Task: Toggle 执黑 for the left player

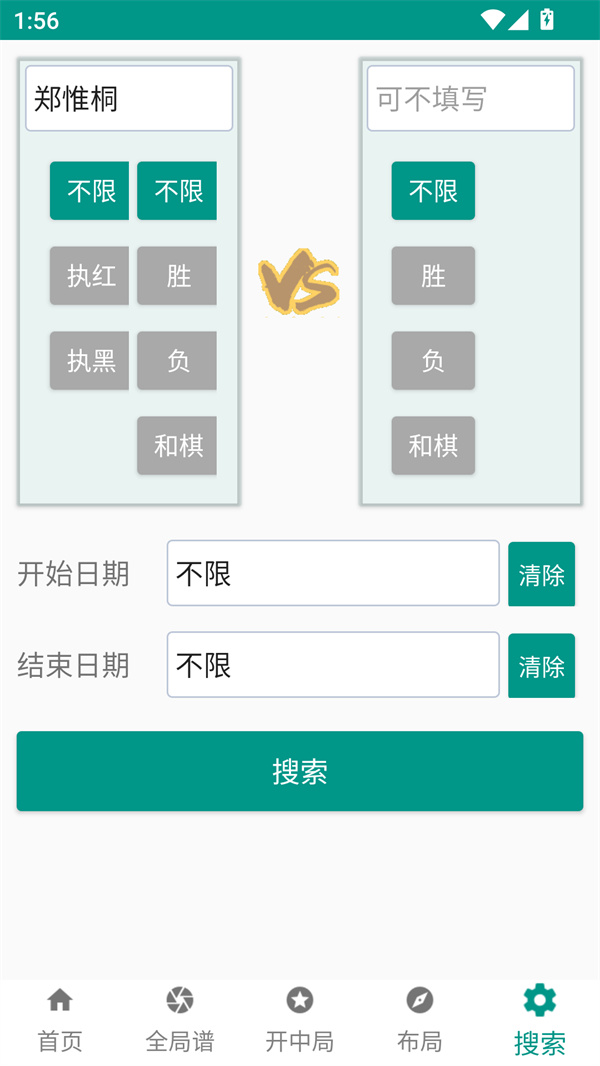Action: point(89,361)
